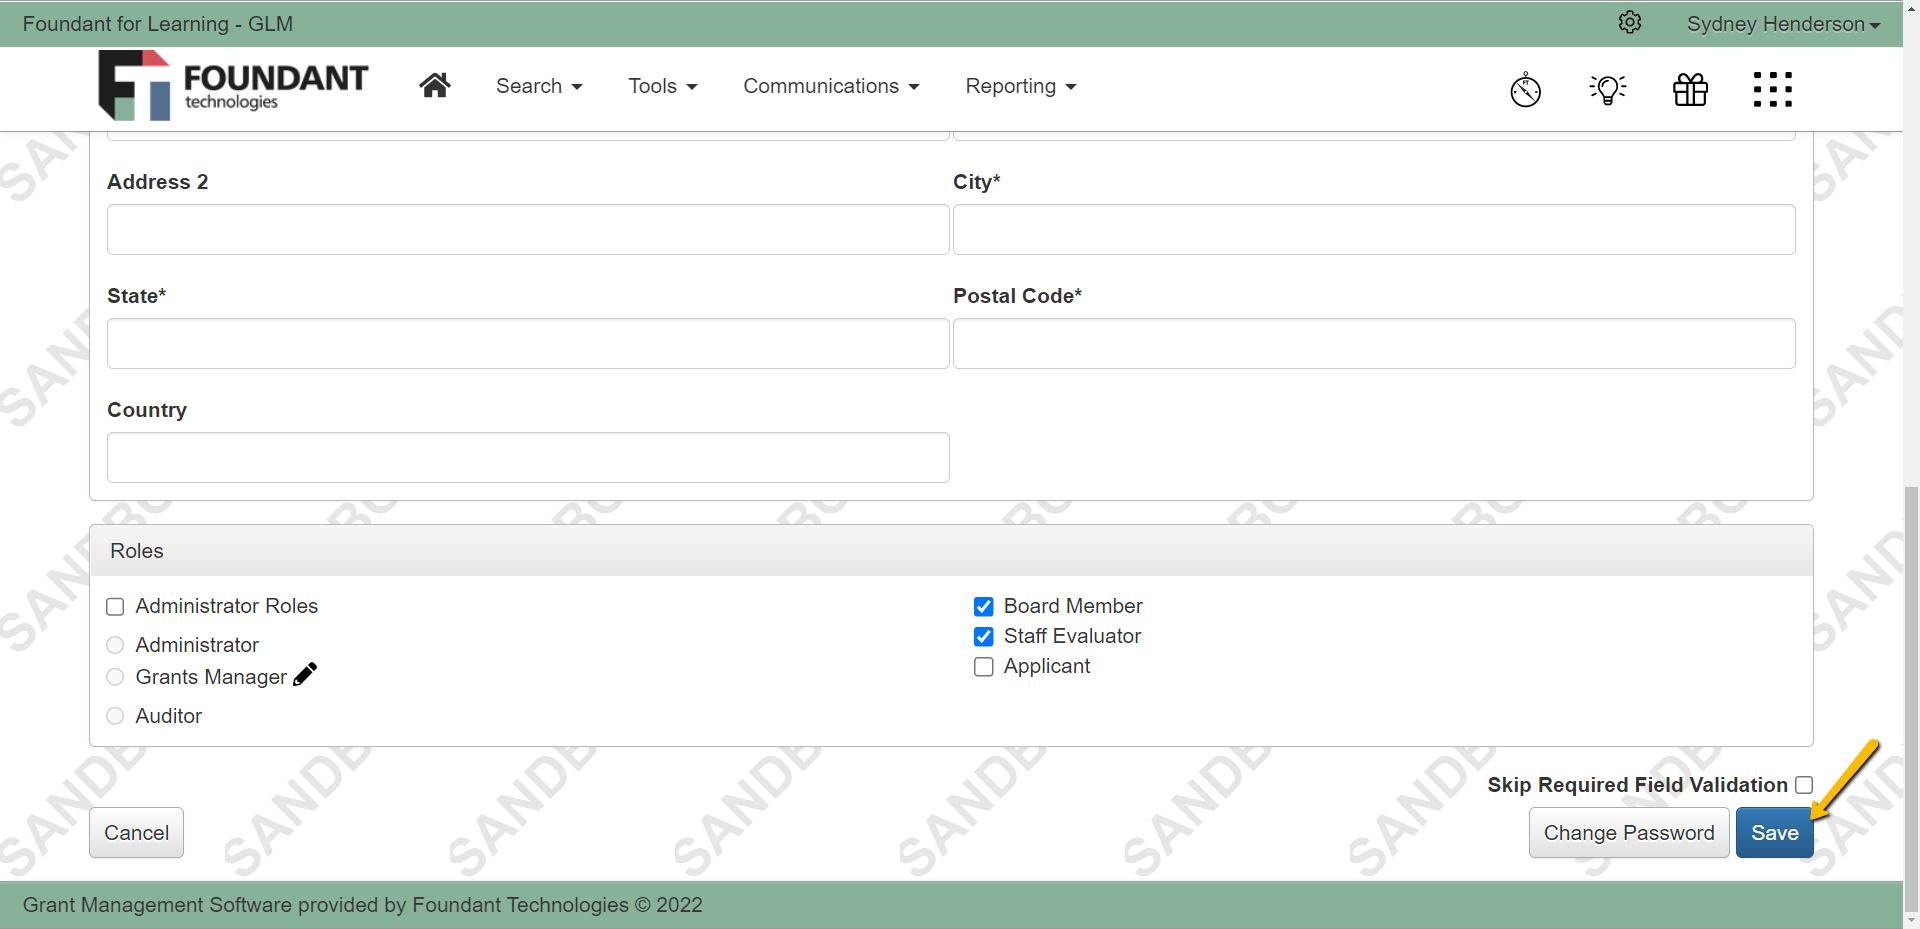Image resolution: width=1920 pixels, height=929 pixels.
Task: Select the Auditor role
Action: click(114, 715)
